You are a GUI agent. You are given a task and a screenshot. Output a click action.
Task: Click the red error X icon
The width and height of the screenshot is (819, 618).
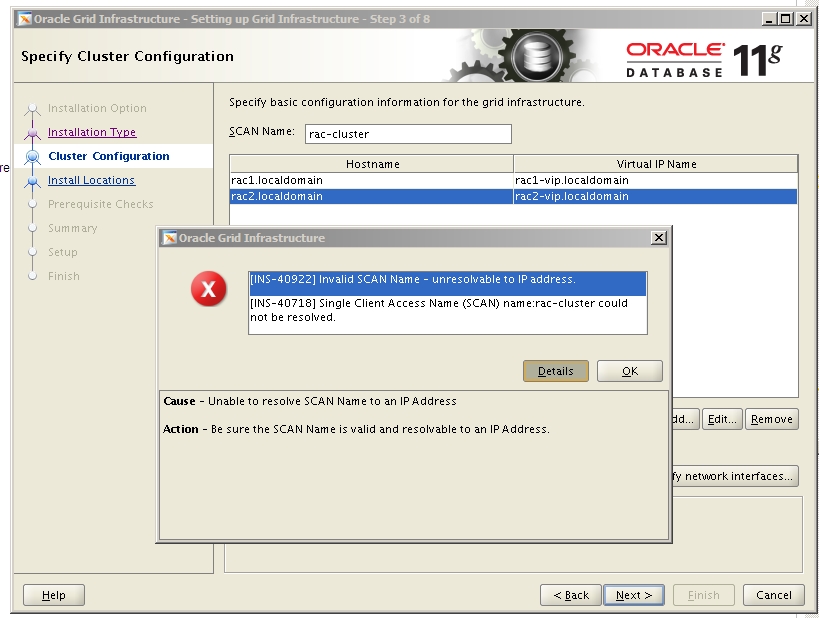208,289
